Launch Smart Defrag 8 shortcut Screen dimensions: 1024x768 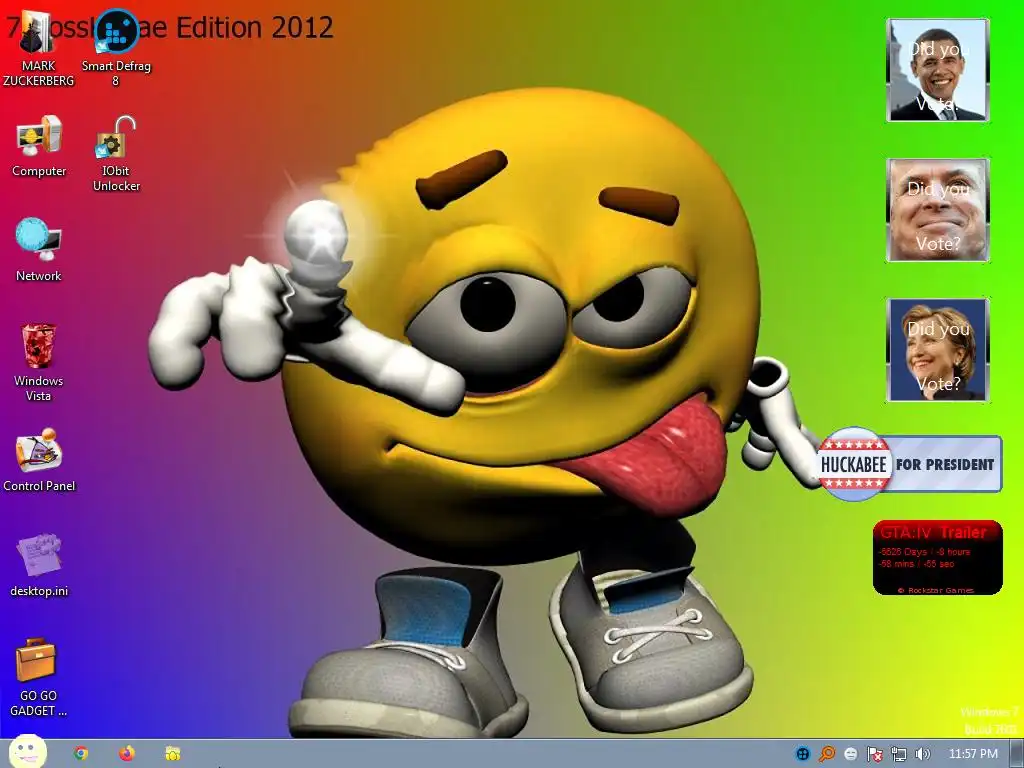coord(116,50)
